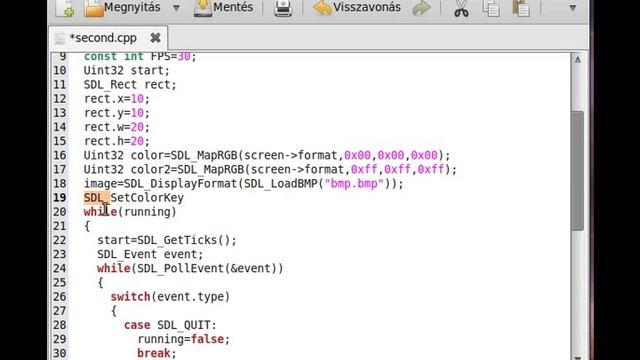Click the print icon in the toolbar

[283, 8]
